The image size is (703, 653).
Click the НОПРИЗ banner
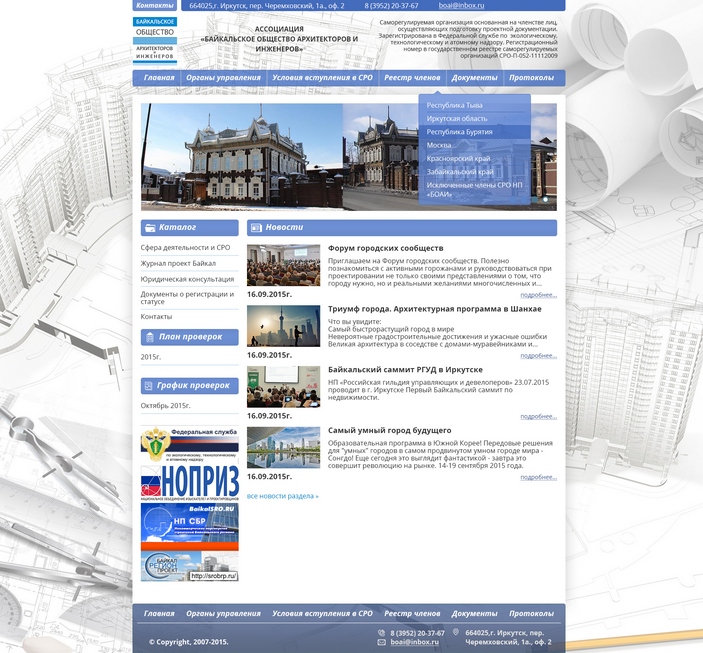click(x=190, y=483)
